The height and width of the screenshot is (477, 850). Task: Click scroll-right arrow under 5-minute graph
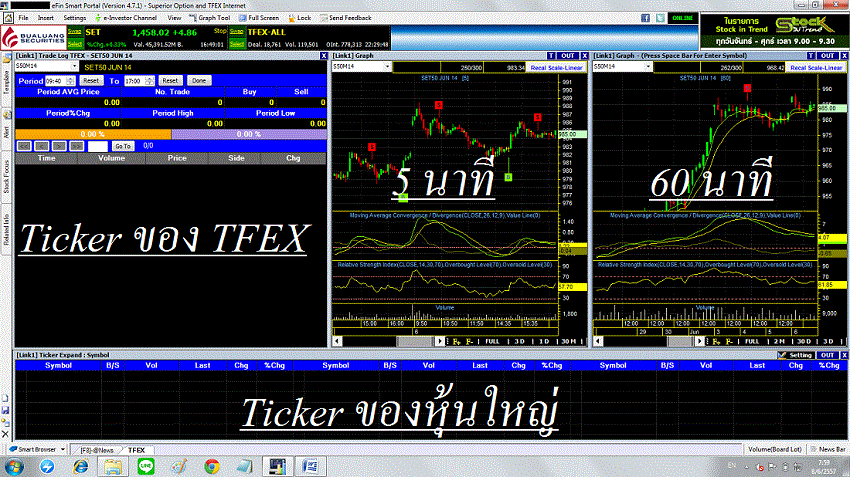[x=440, y=341]
